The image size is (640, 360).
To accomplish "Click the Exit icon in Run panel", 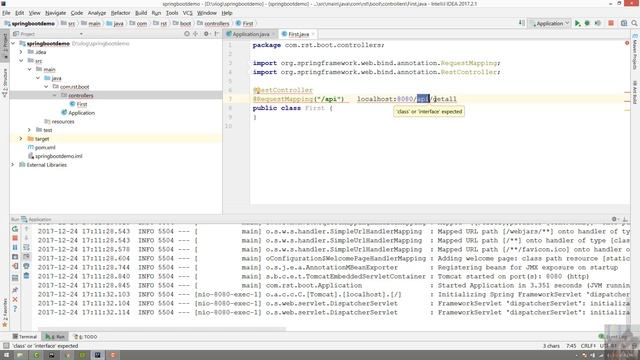I will 15,266.
